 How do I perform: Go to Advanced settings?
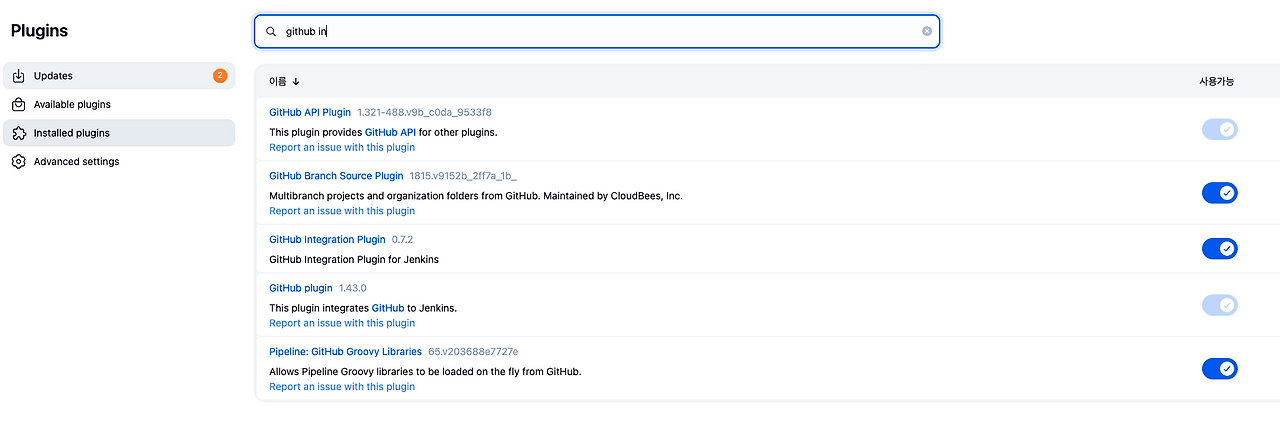tap(119, 161)
